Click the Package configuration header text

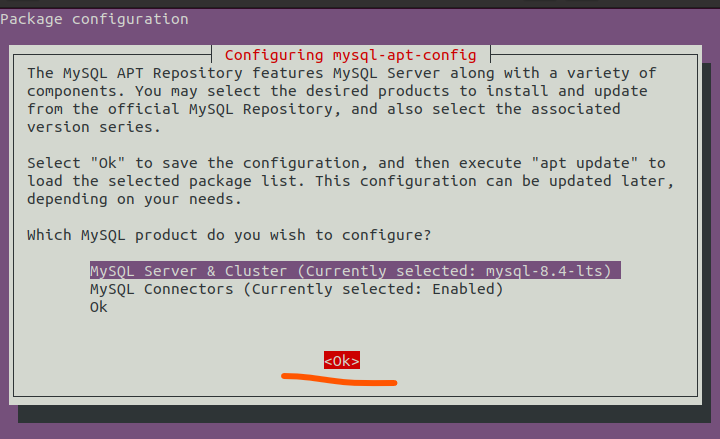94,19
